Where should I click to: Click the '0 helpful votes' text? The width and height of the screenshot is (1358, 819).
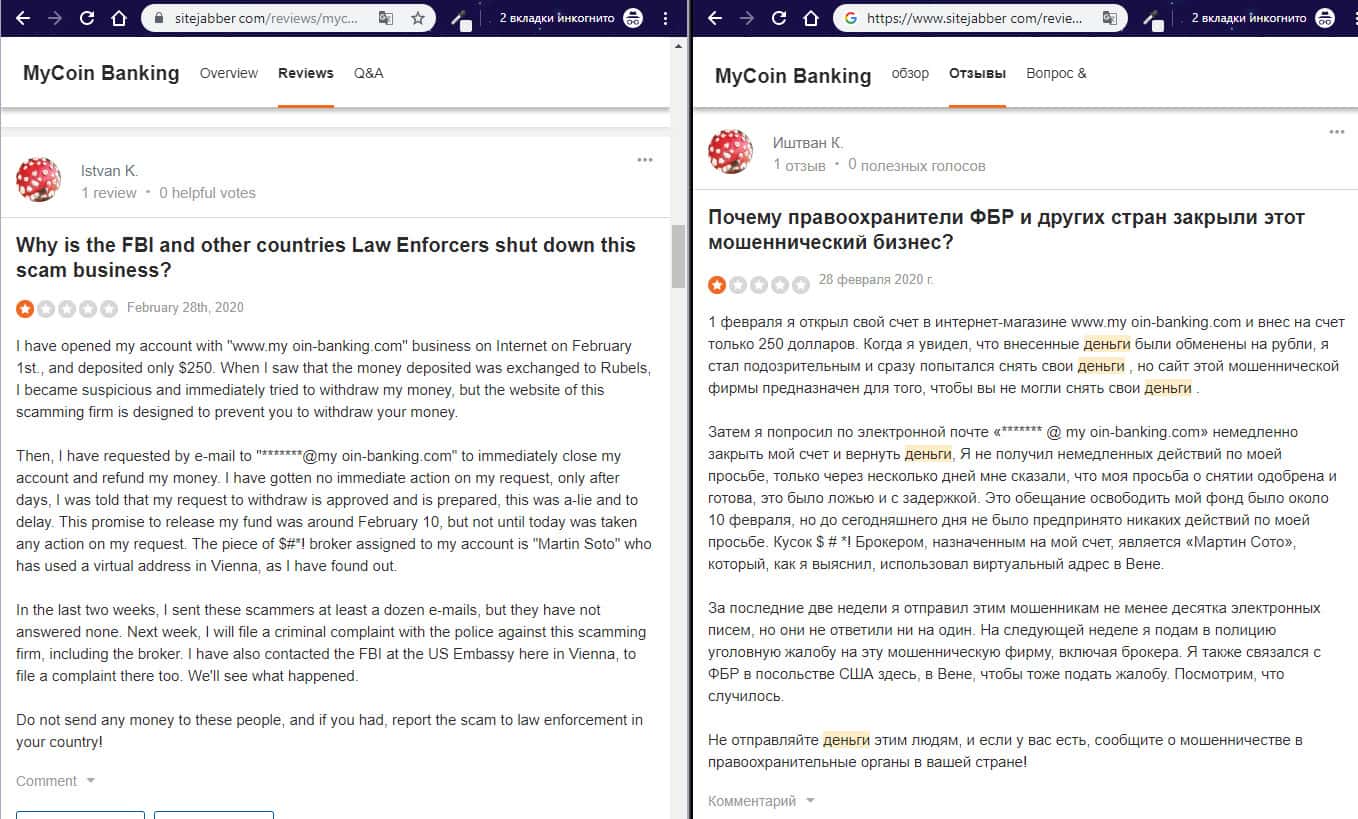(x=207, y=193)
